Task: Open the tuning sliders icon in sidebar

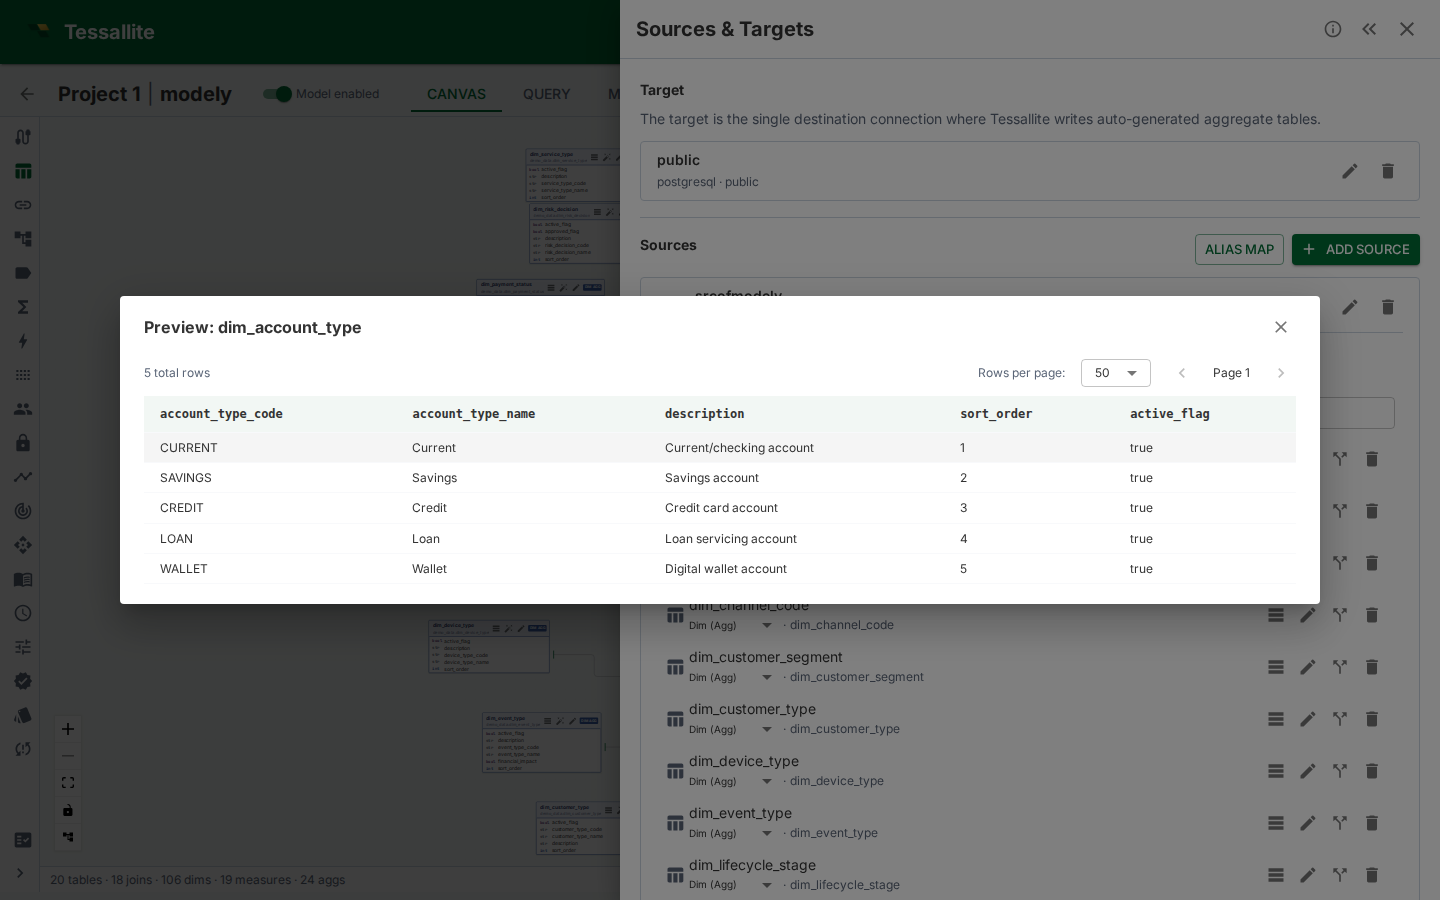Action: [22, 647]
